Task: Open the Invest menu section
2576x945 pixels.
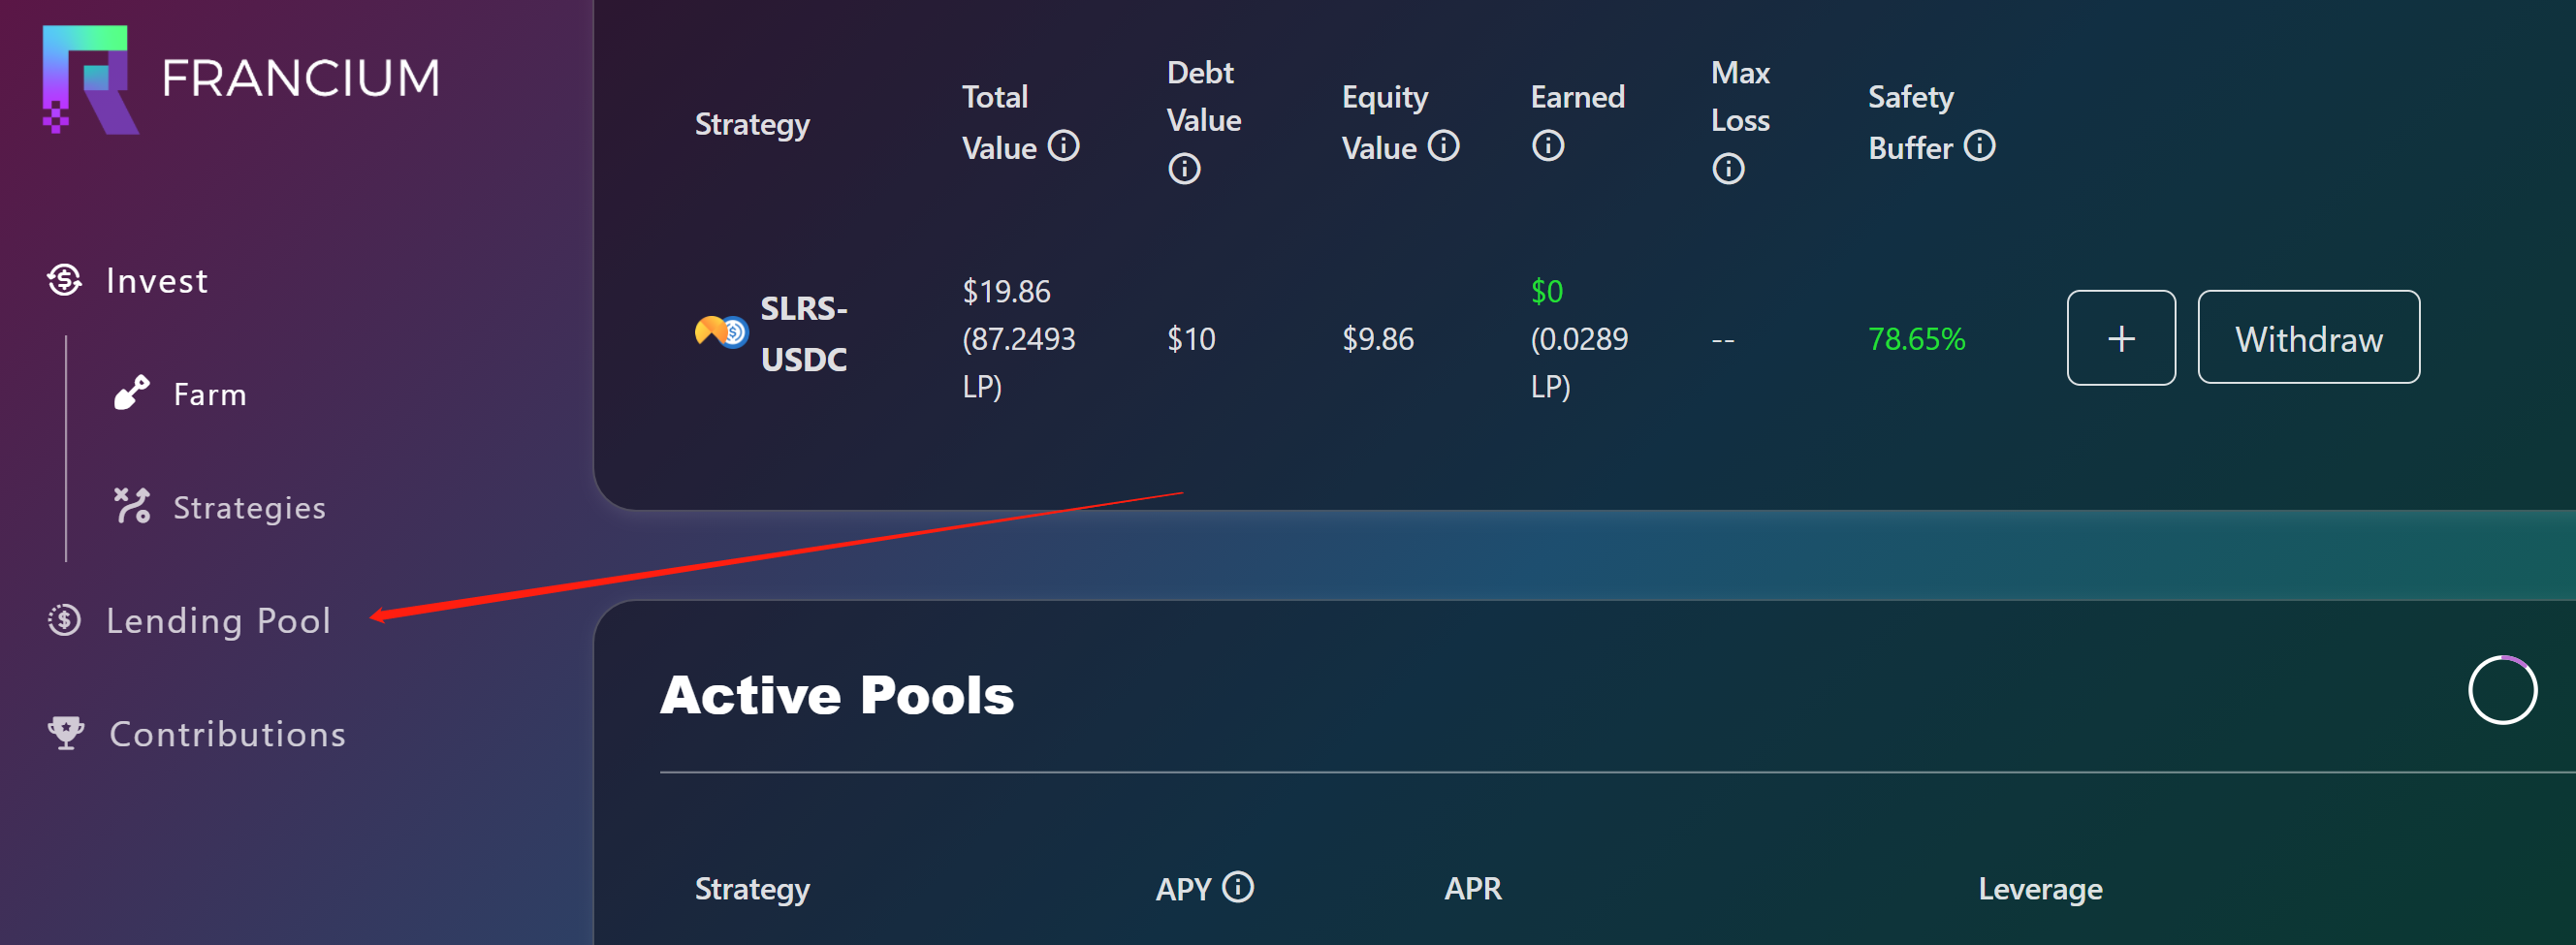Action: tap(156, 281)
